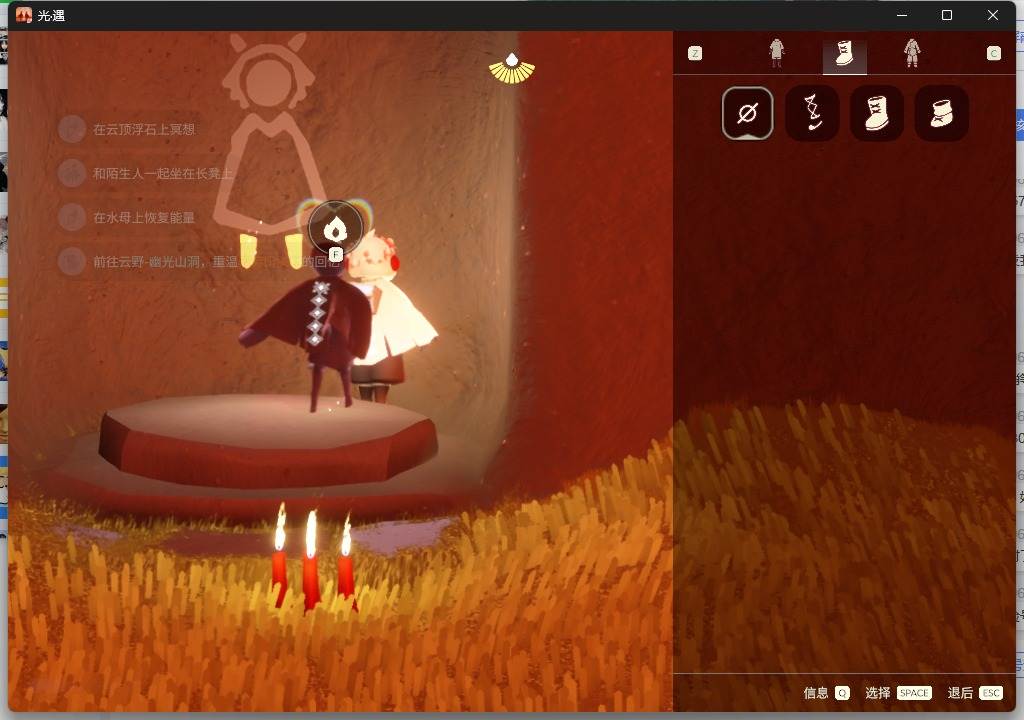Open the full-body armor category tab
Viewport: 1024px width, 720px height.
click(912, 53)
